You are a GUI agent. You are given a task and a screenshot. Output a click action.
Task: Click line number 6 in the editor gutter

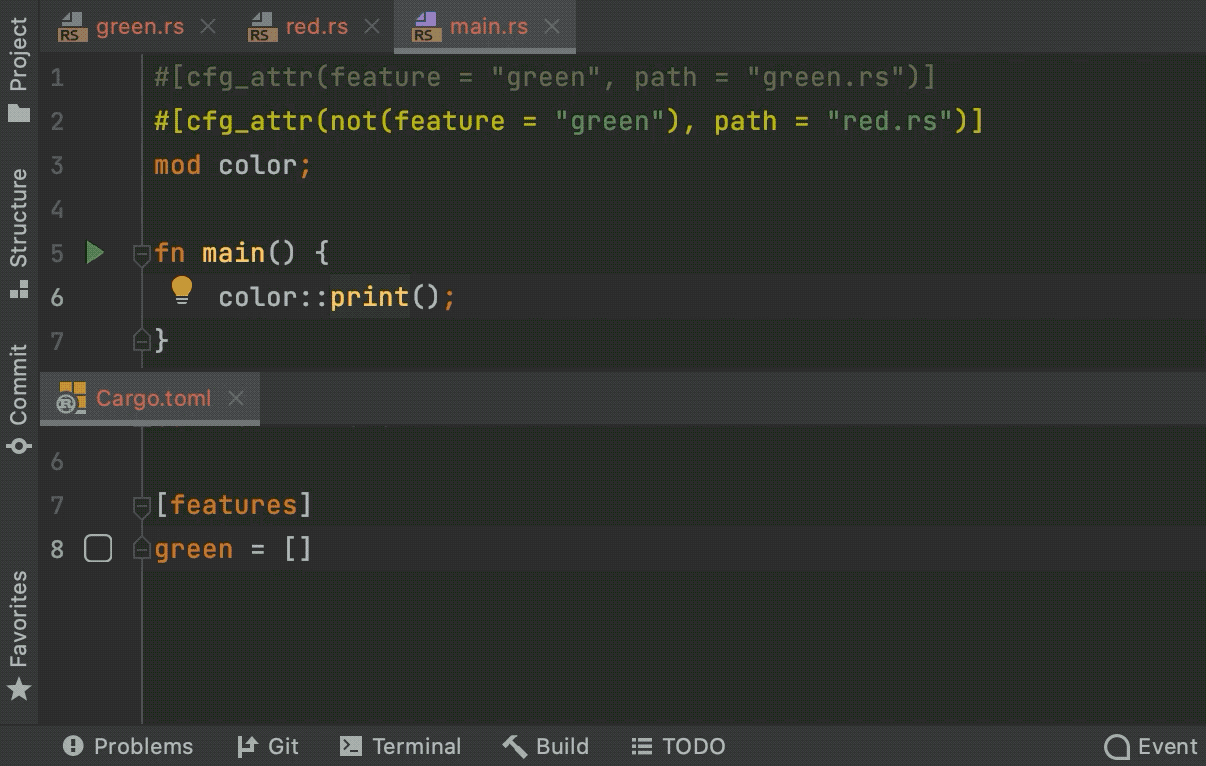click(57, 297)
